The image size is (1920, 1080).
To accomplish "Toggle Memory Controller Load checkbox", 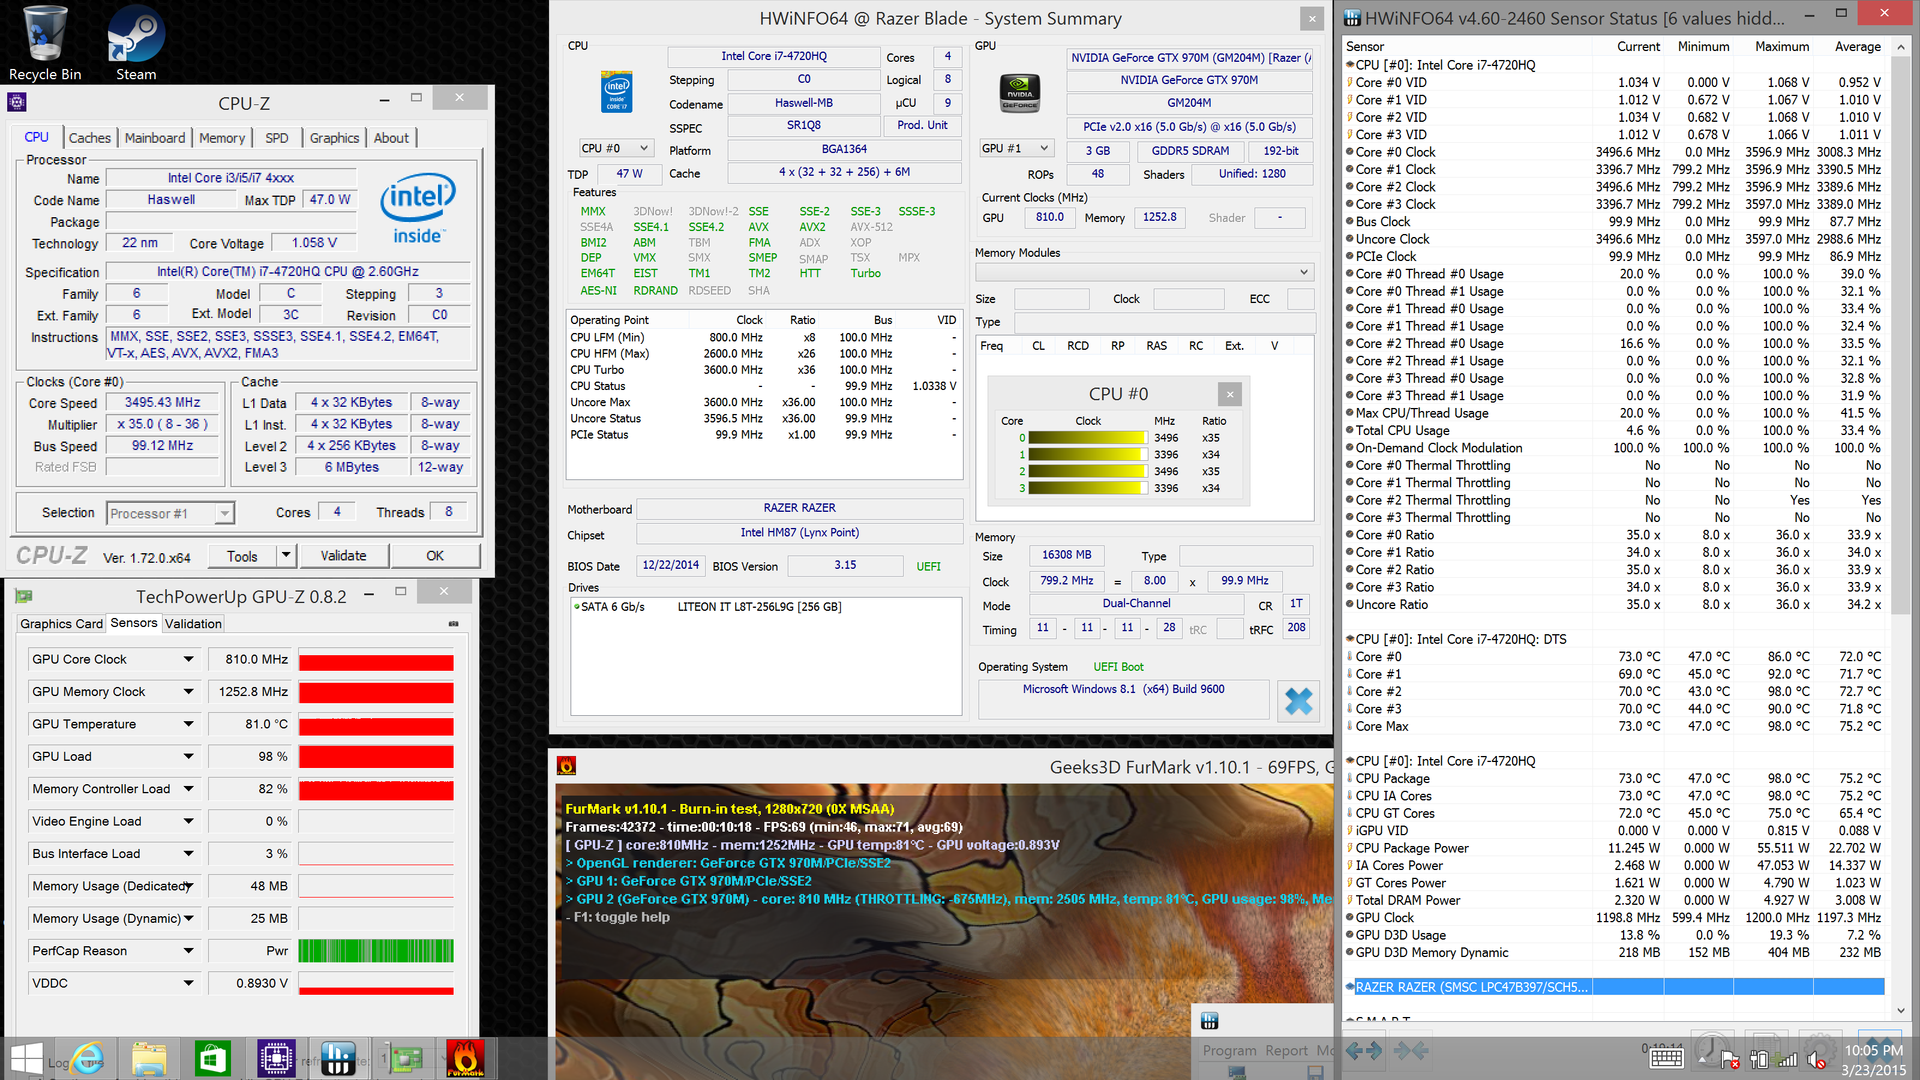I will click(189, 789).
